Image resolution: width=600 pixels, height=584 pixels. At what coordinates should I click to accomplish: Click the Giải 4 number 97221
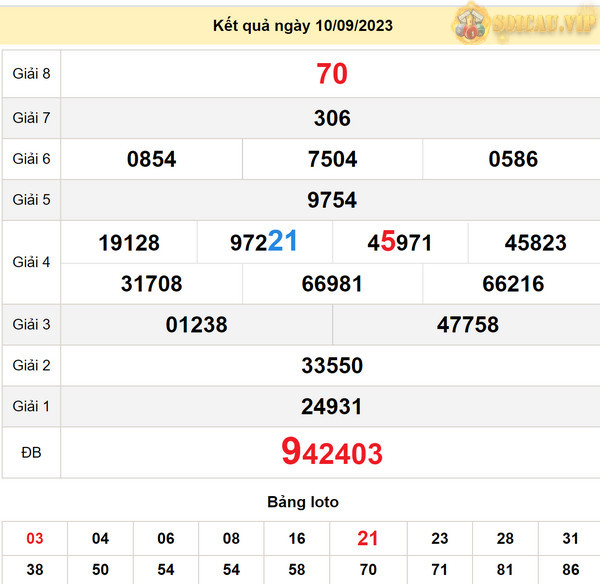264,242
